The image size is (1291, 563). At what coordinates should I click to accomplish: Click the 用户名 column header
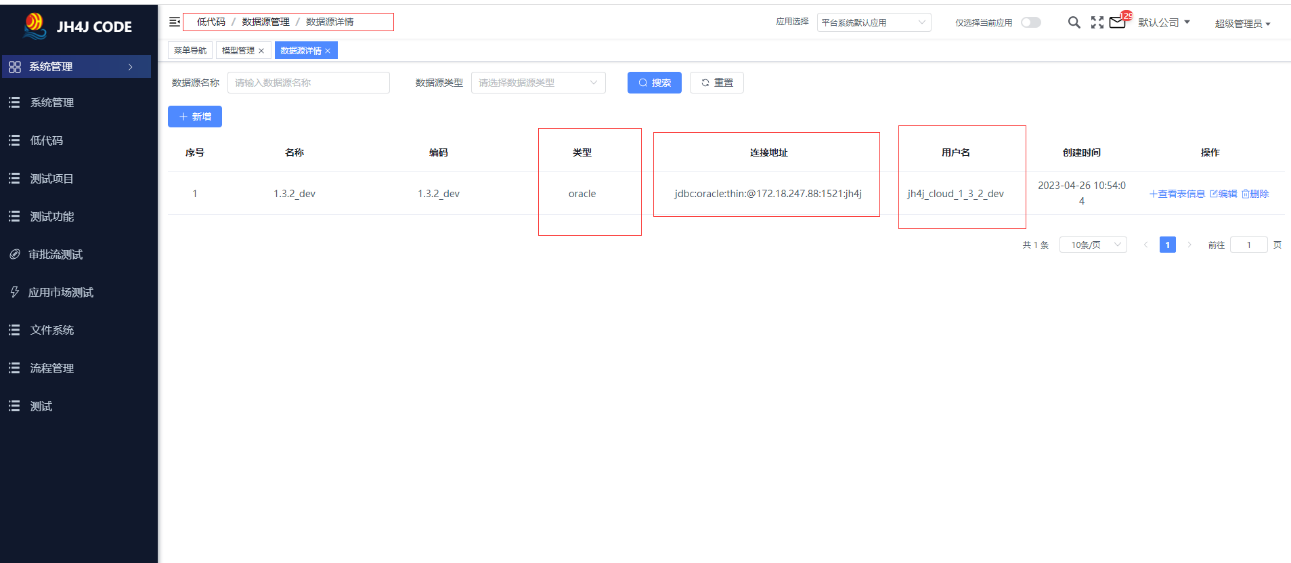[956, 153]
